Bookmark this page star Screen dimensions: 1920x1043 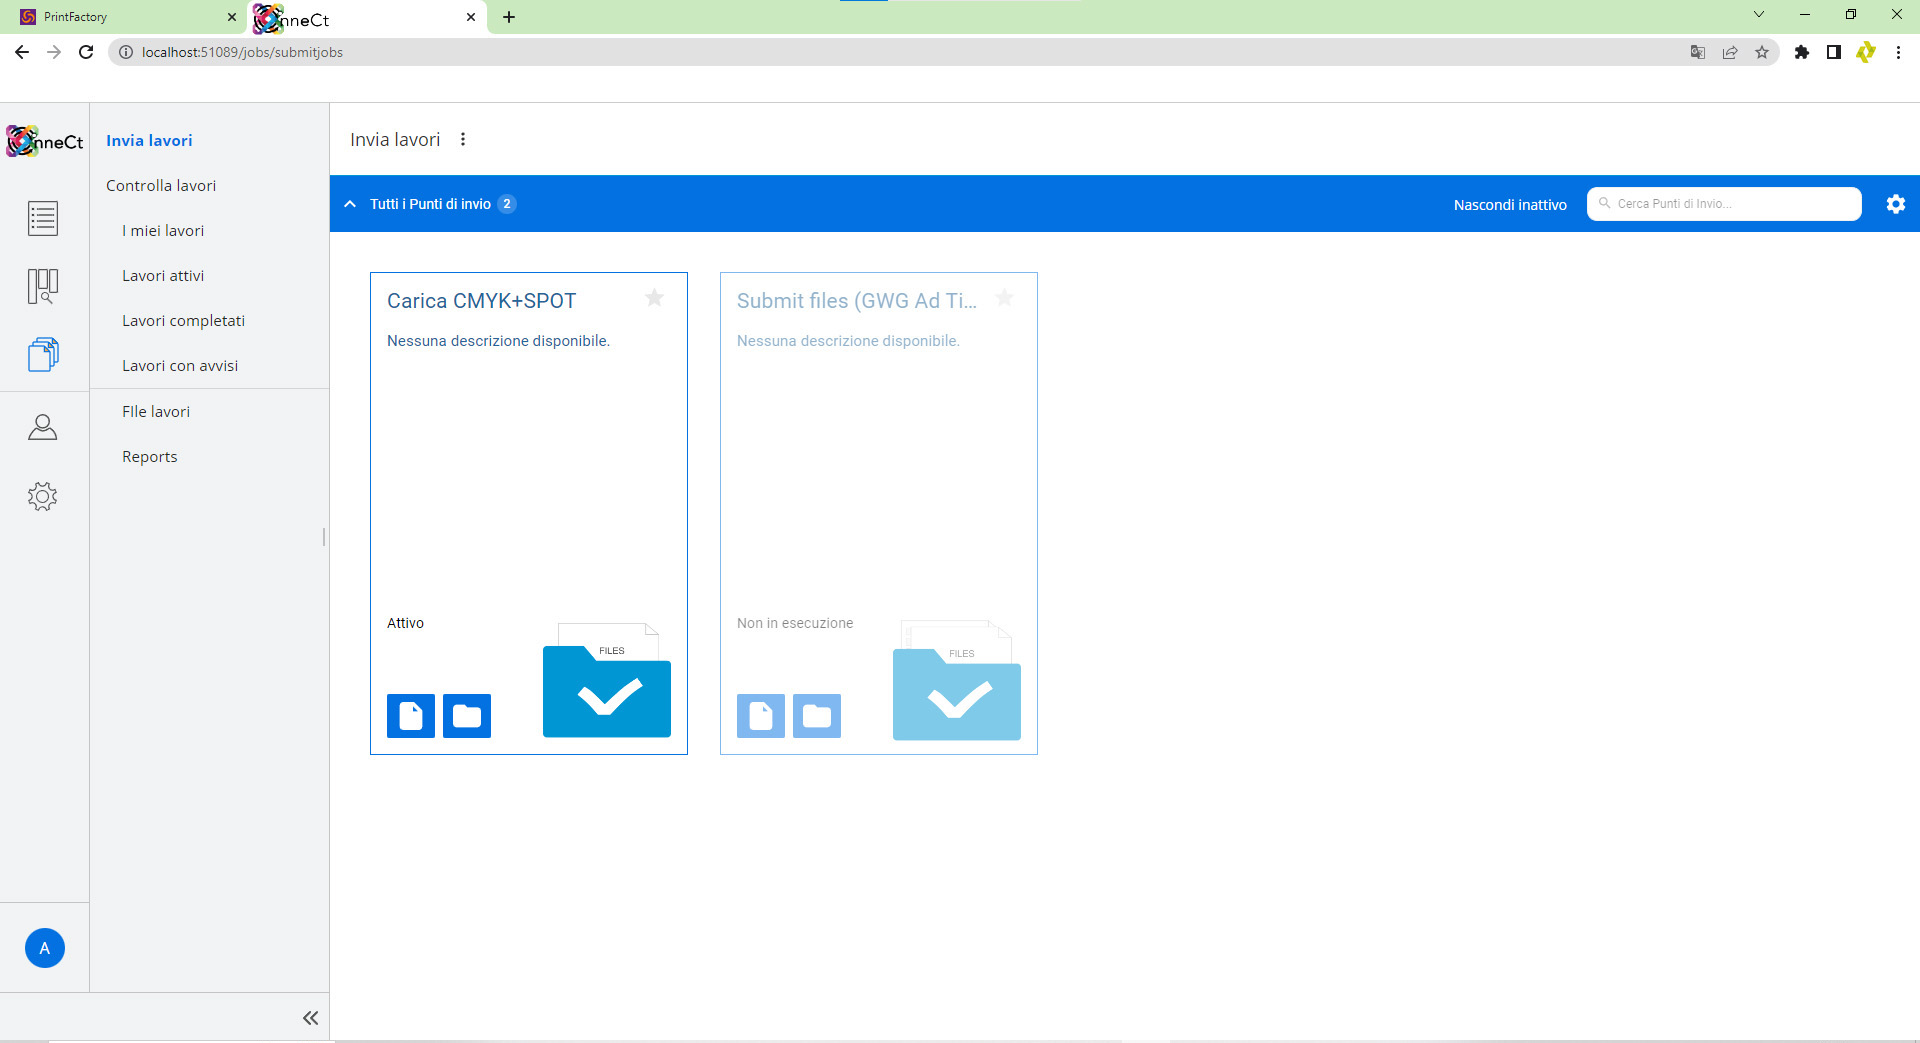[1762, 52]
